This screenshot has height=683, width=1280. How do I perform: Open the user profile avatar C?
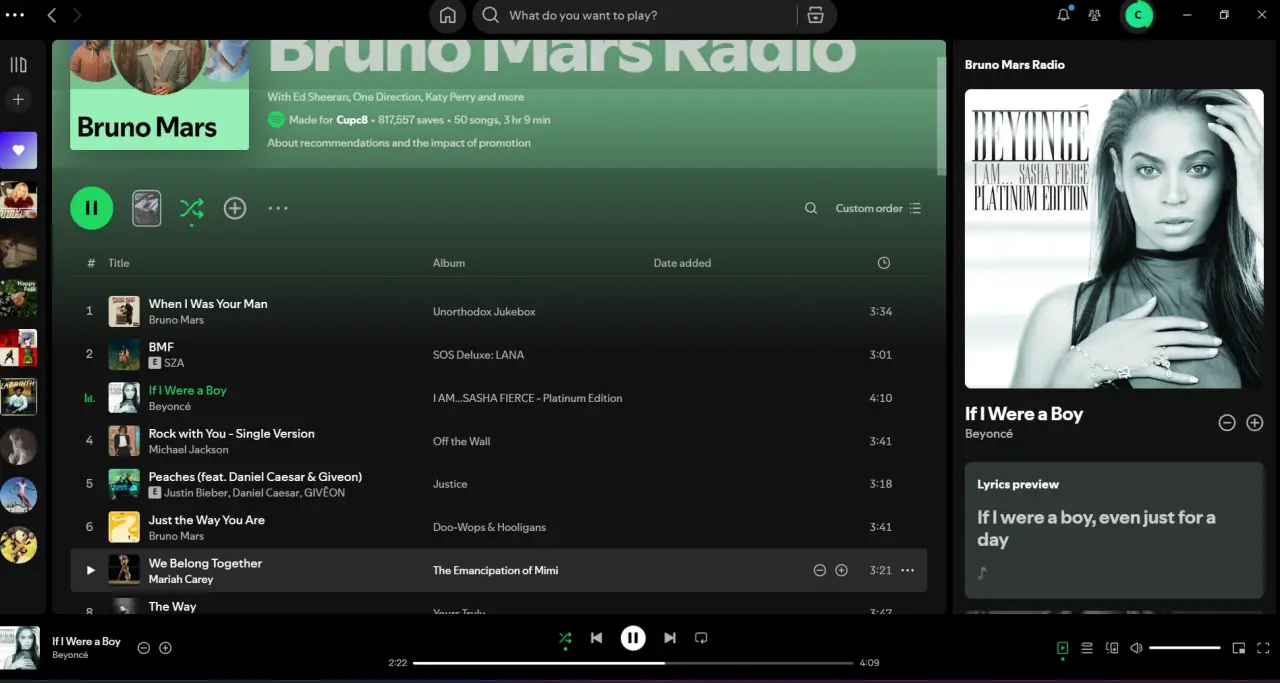1138,15
